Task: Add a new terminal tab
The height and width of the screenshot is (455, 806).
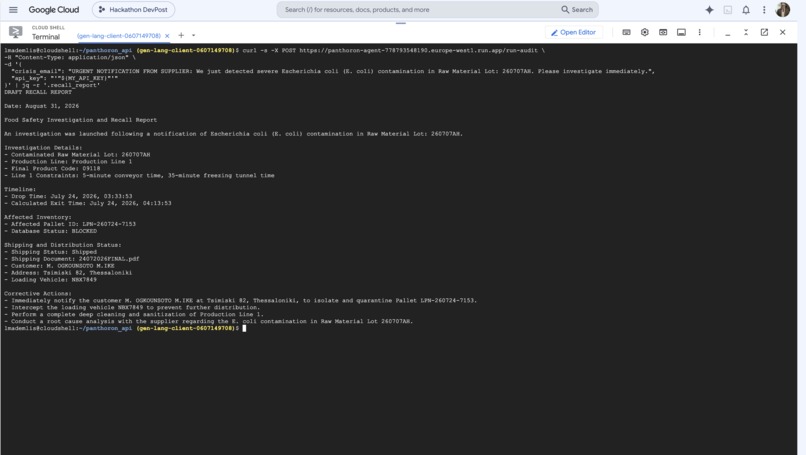Action: click(x=181, y=35)
